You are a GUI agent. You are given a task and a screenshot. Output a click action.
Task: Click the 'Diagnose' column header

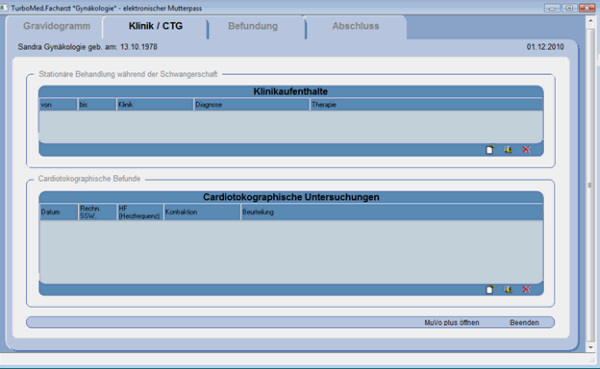tap(252, 104)
